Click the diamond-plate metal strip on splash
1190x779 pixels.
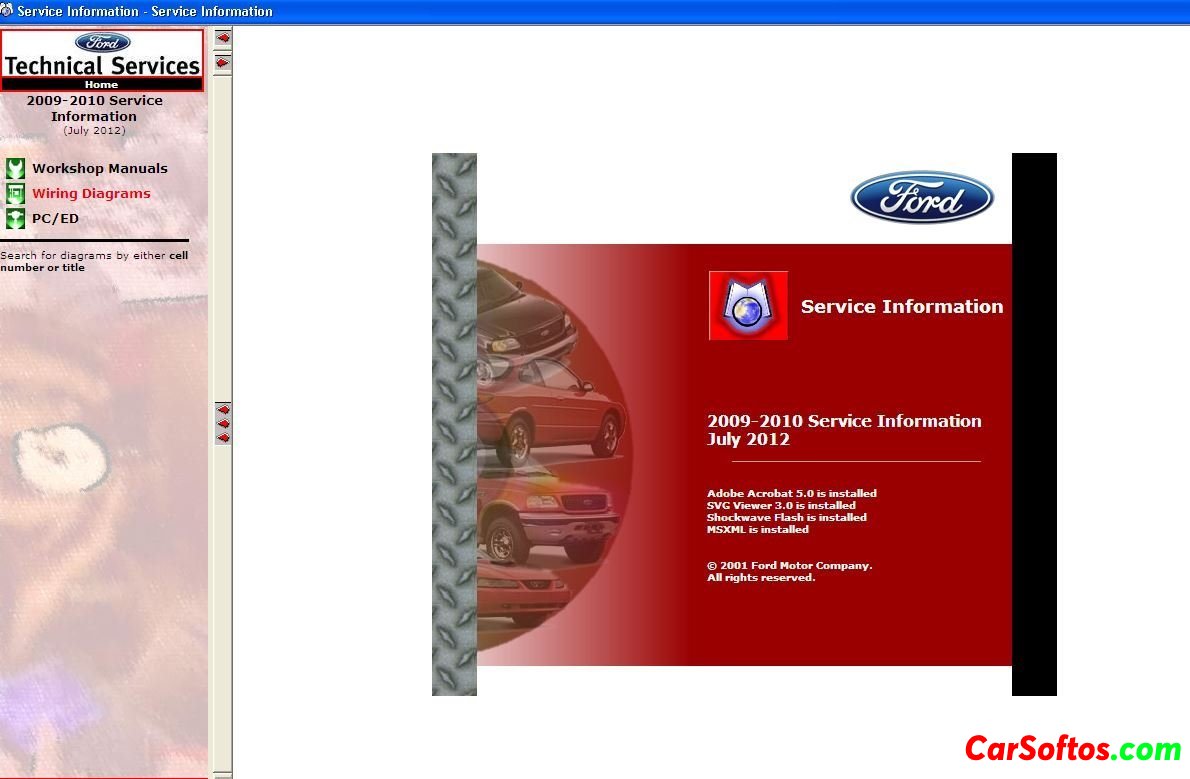pos(454,424)
